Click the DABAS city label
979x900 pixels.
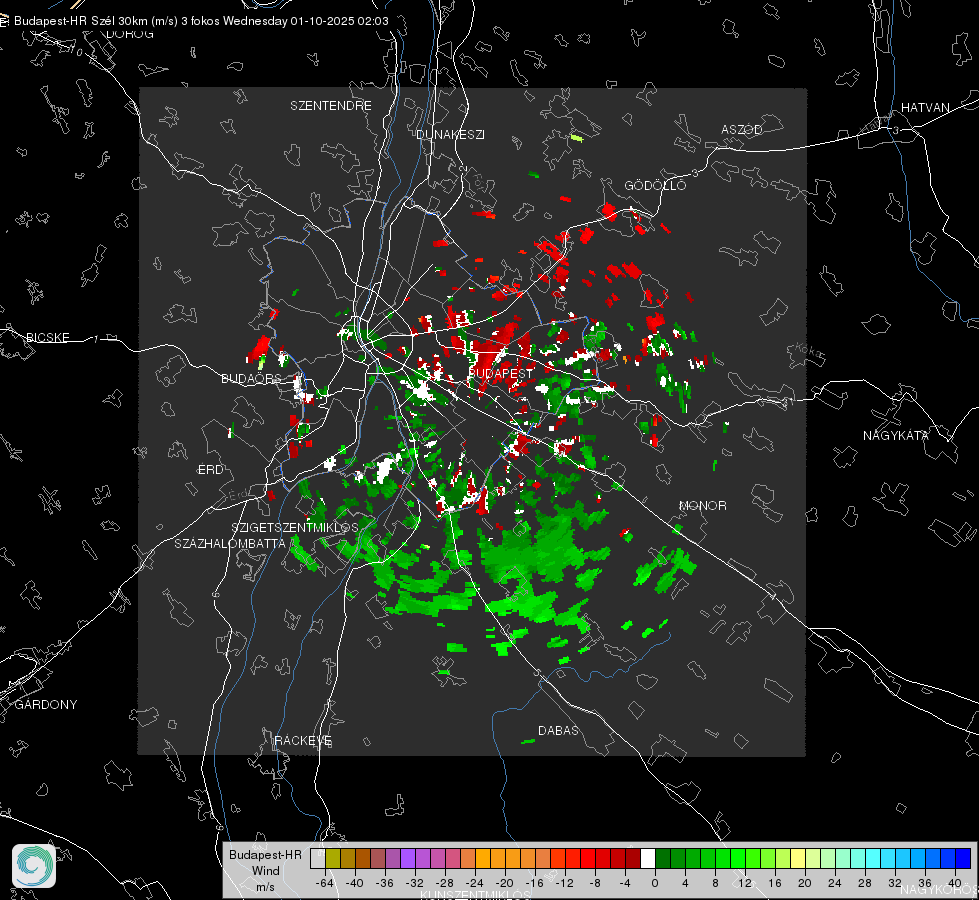point(558,730)
